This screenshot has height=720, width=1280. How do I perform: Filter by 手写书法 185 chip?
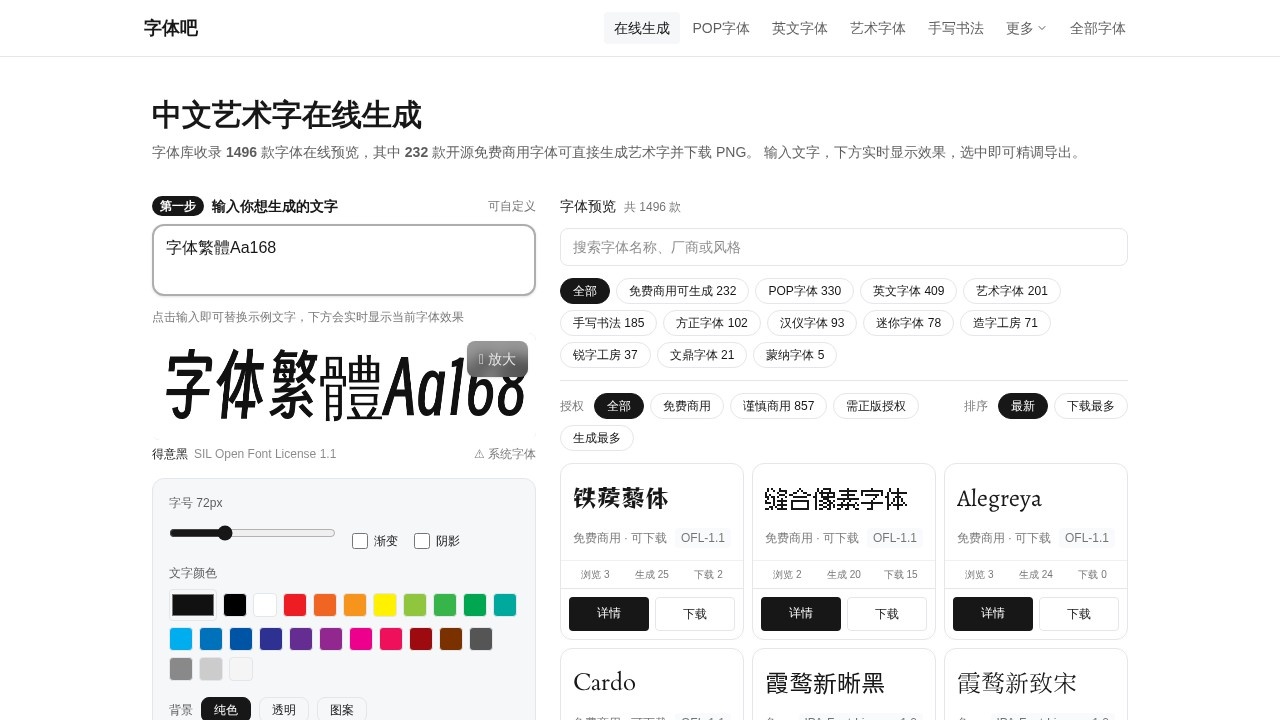[x=609, y=323]
